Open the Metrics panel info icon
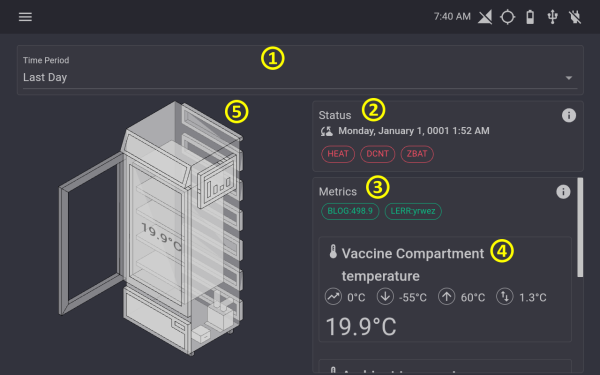Screen dimensions: 600x375 tap(563, 192)
